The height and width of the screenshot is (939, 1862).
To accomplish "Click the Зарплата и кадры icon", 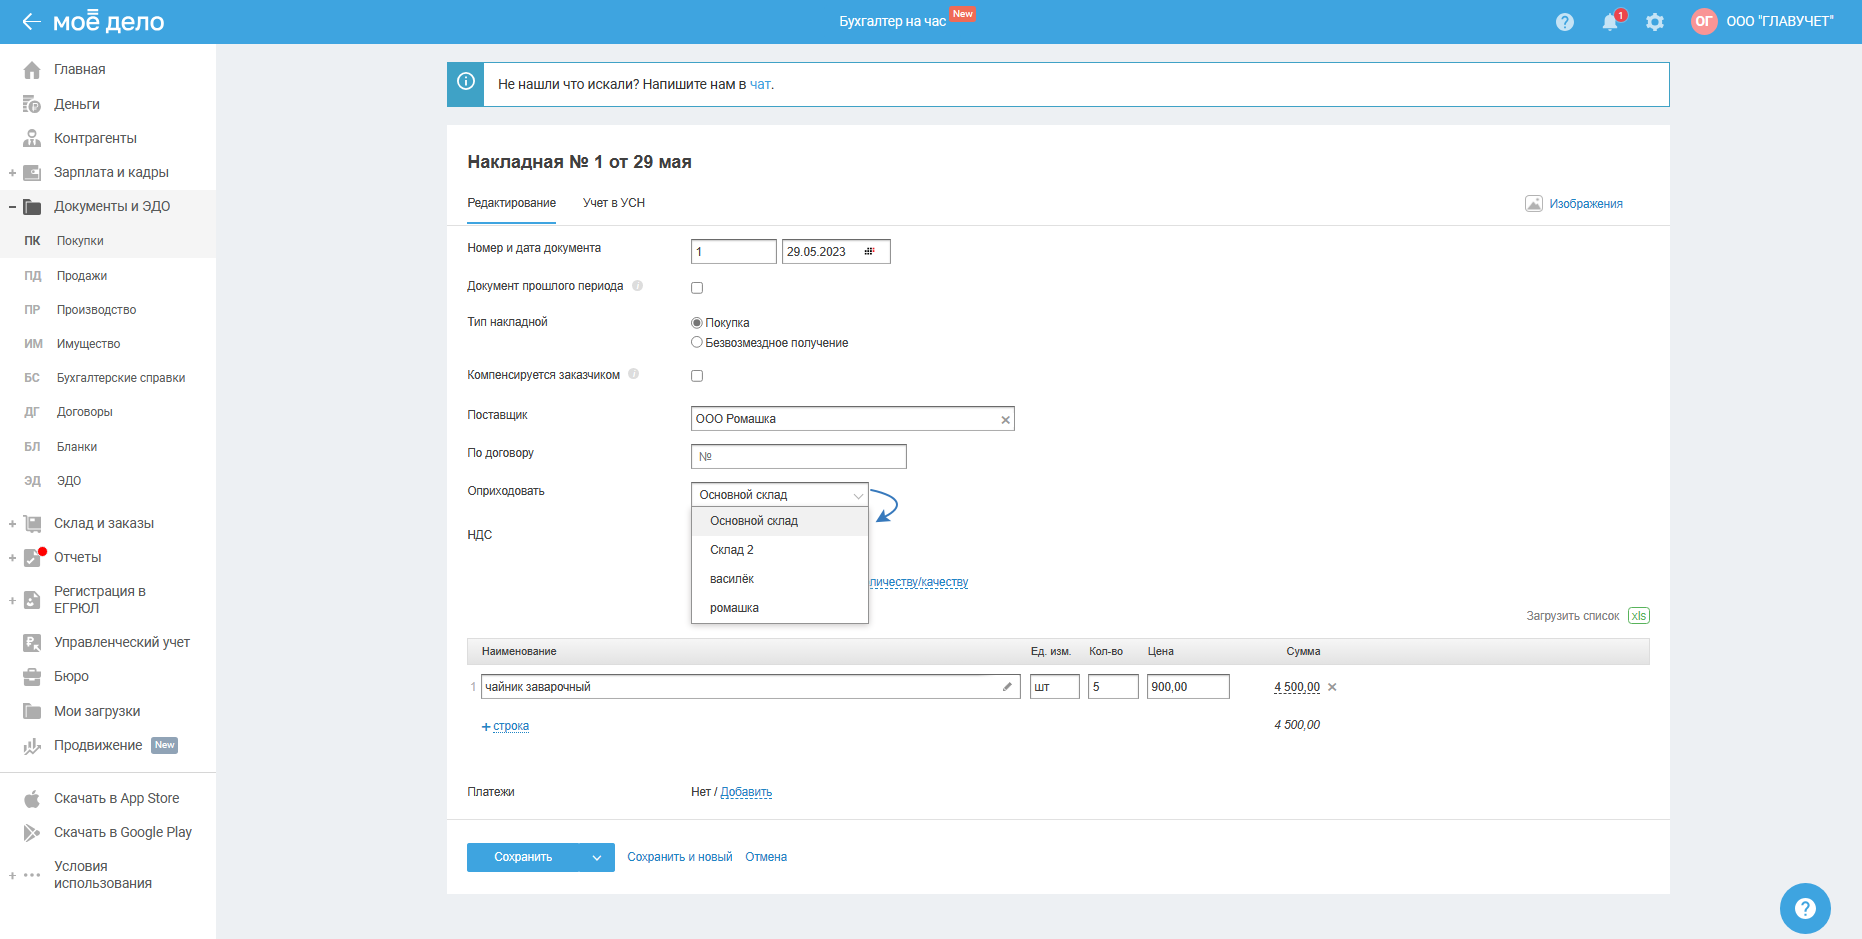I will (x=32, y=172).
